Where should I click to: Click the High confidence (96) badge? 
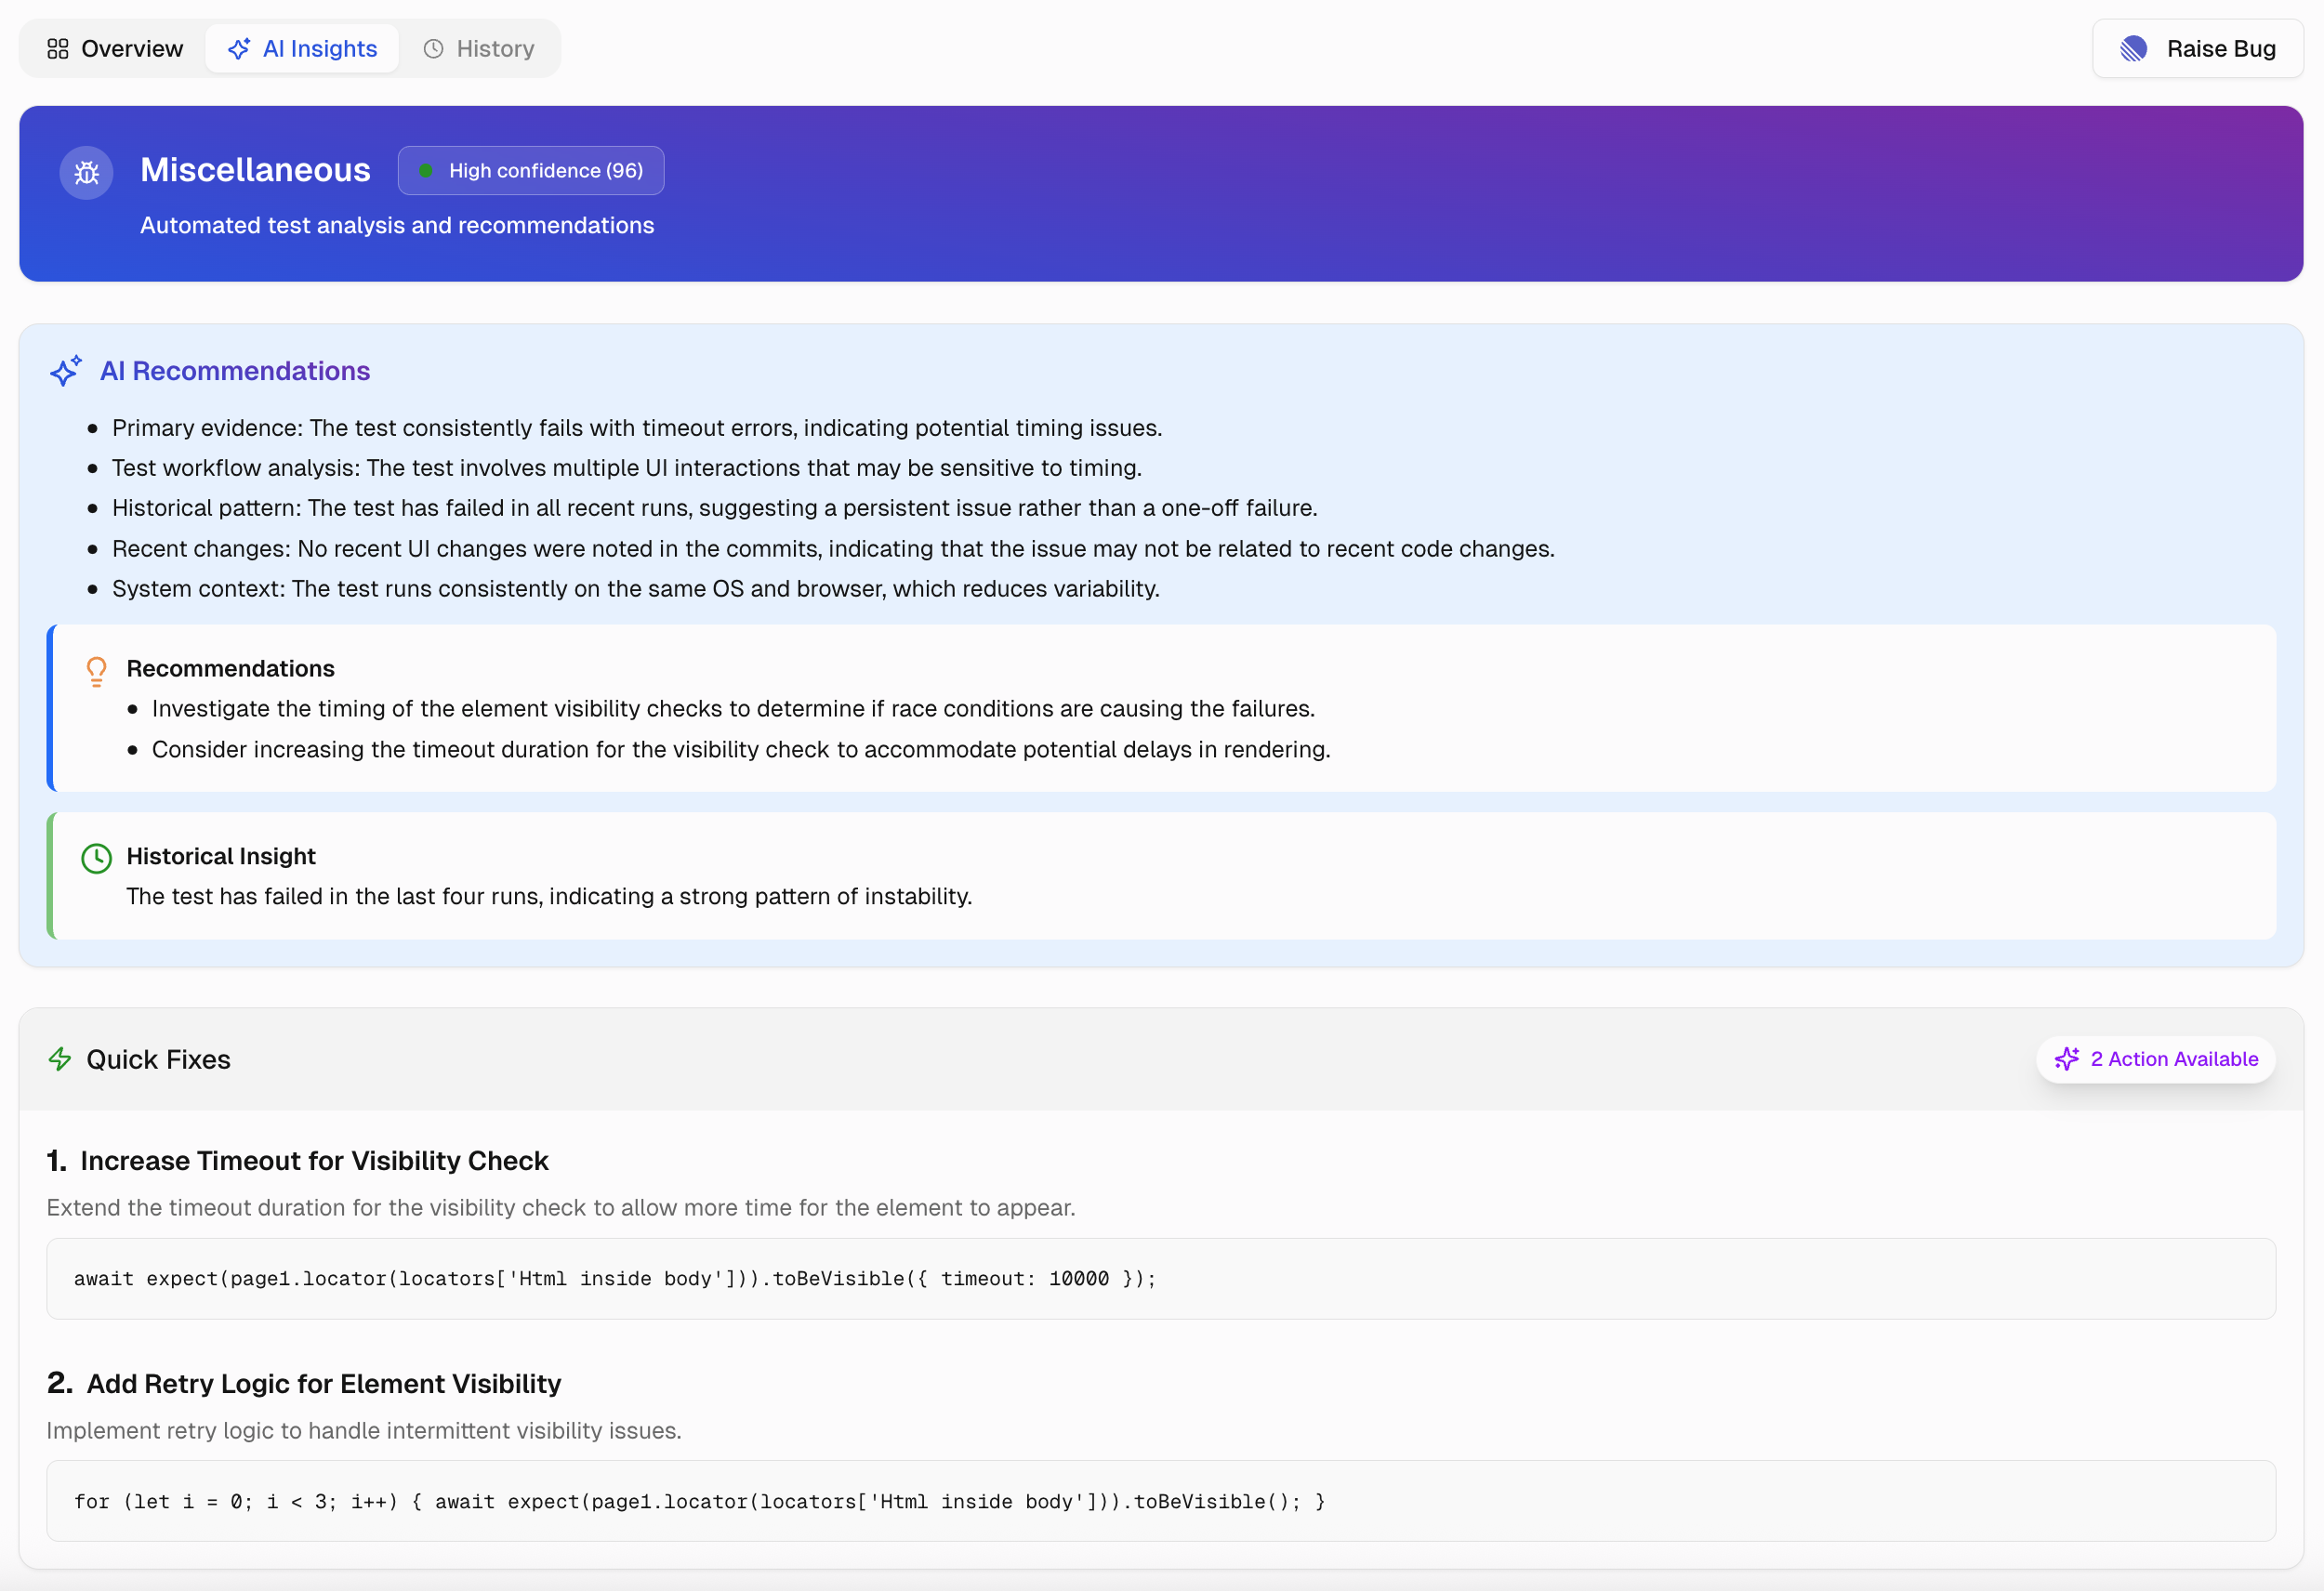(x=531, y=171)
